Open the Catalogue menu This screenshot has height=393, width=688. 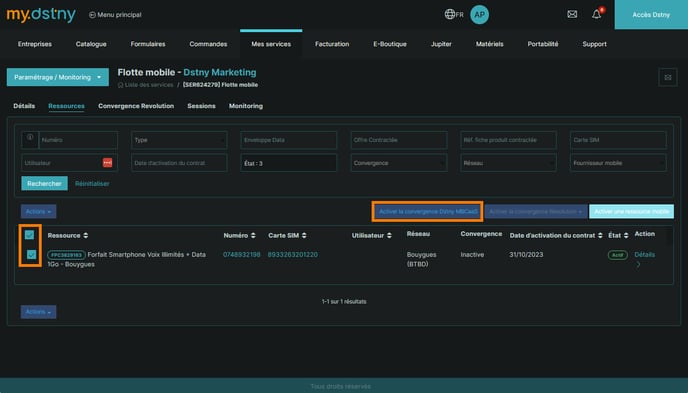[91, 44]
